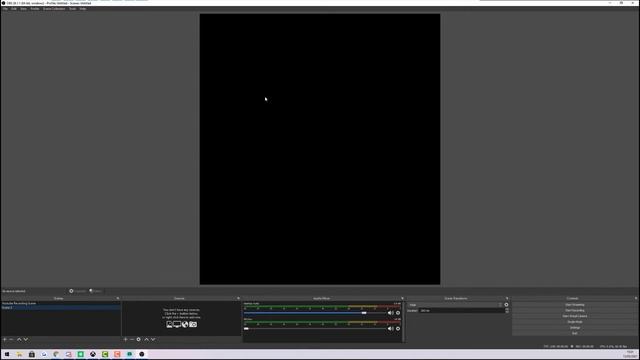Mute the Desktop Audio channel
The width and height of the screenshot is (640, 360).
click(391, 313)
